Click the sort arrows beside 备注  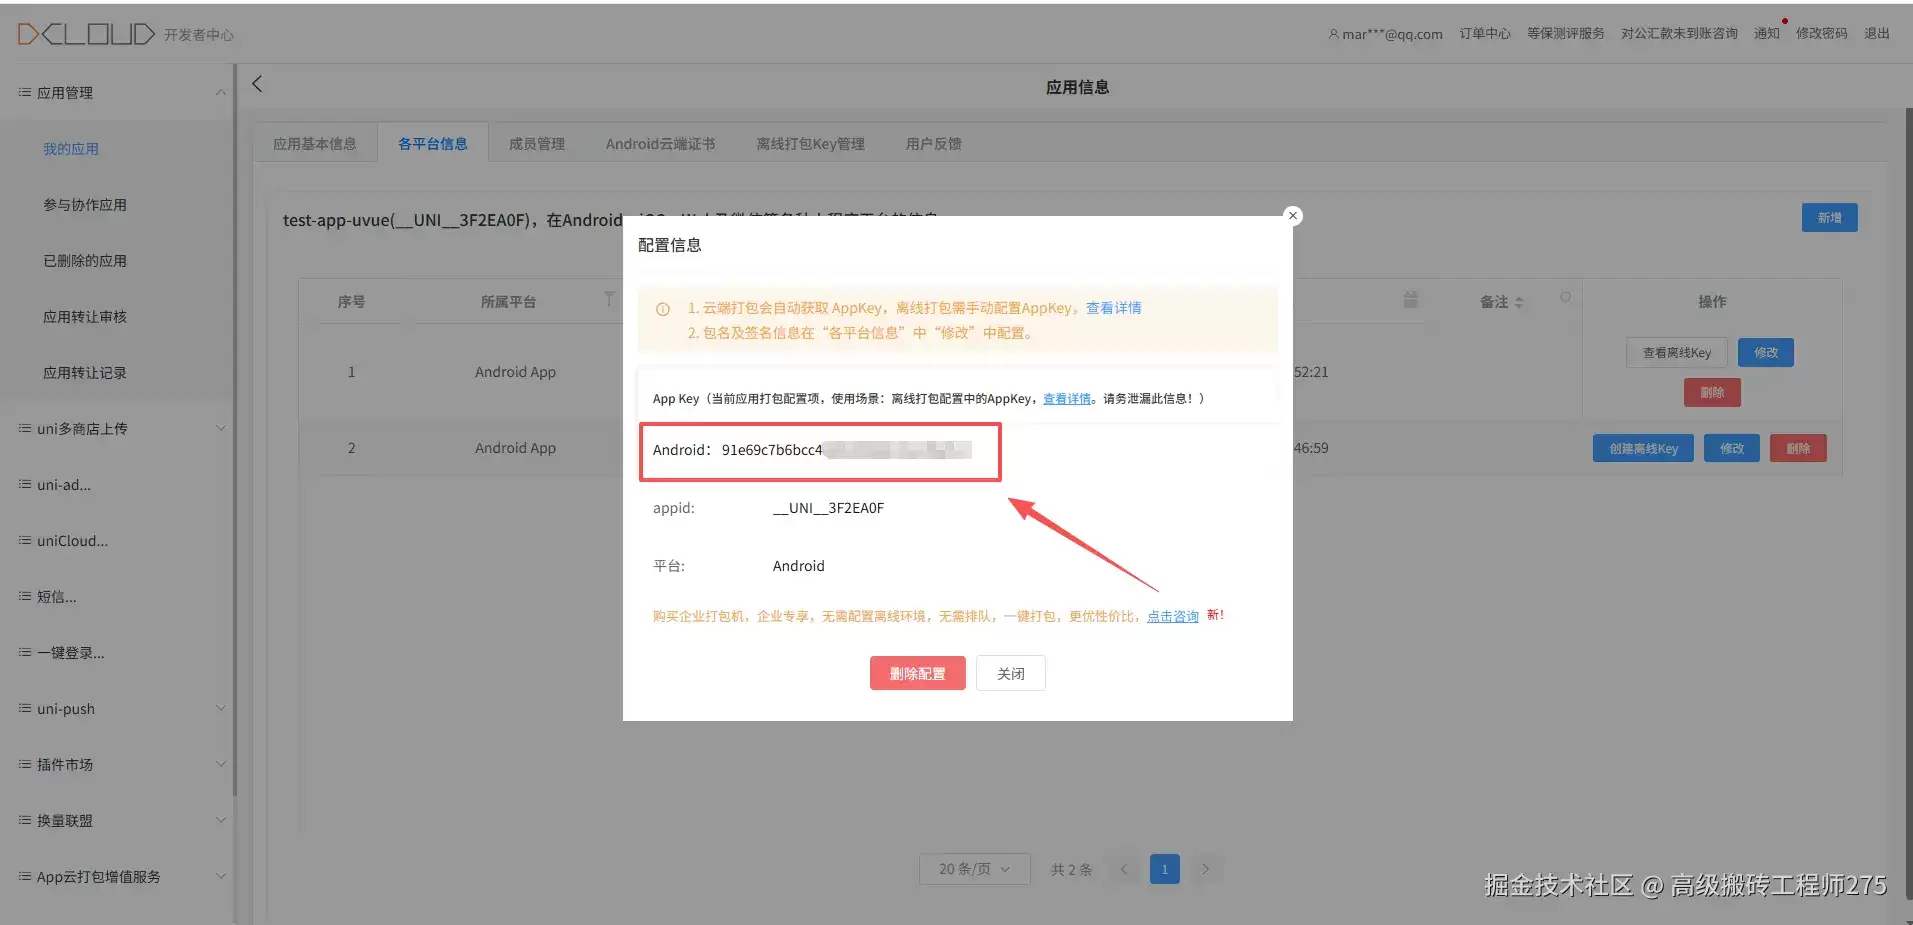pyautogui.click(x=1519, y=302)
